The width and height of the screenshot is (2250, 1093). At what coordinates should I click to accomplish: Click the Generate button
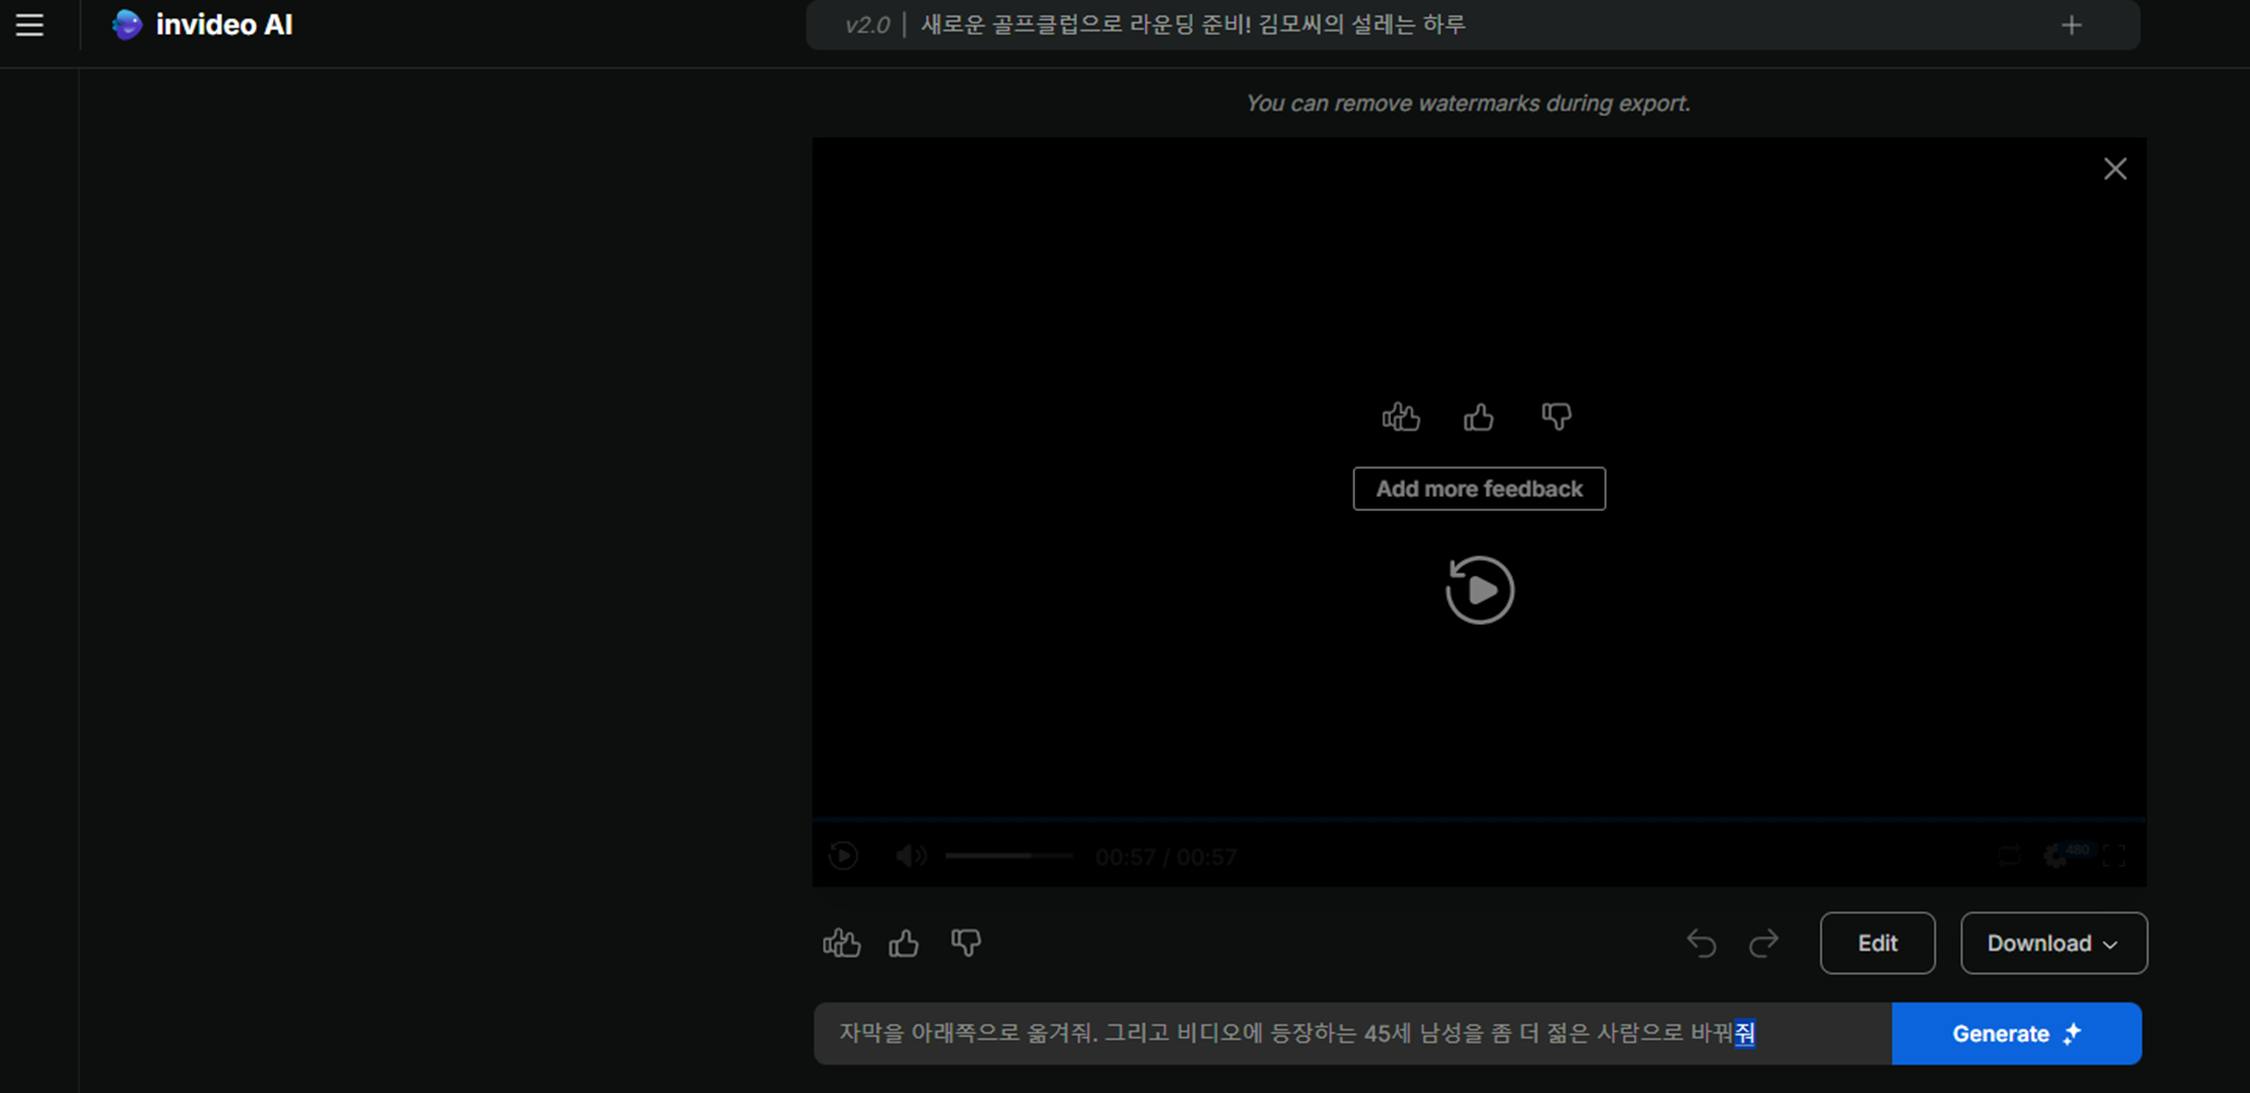point(2015,1034)
